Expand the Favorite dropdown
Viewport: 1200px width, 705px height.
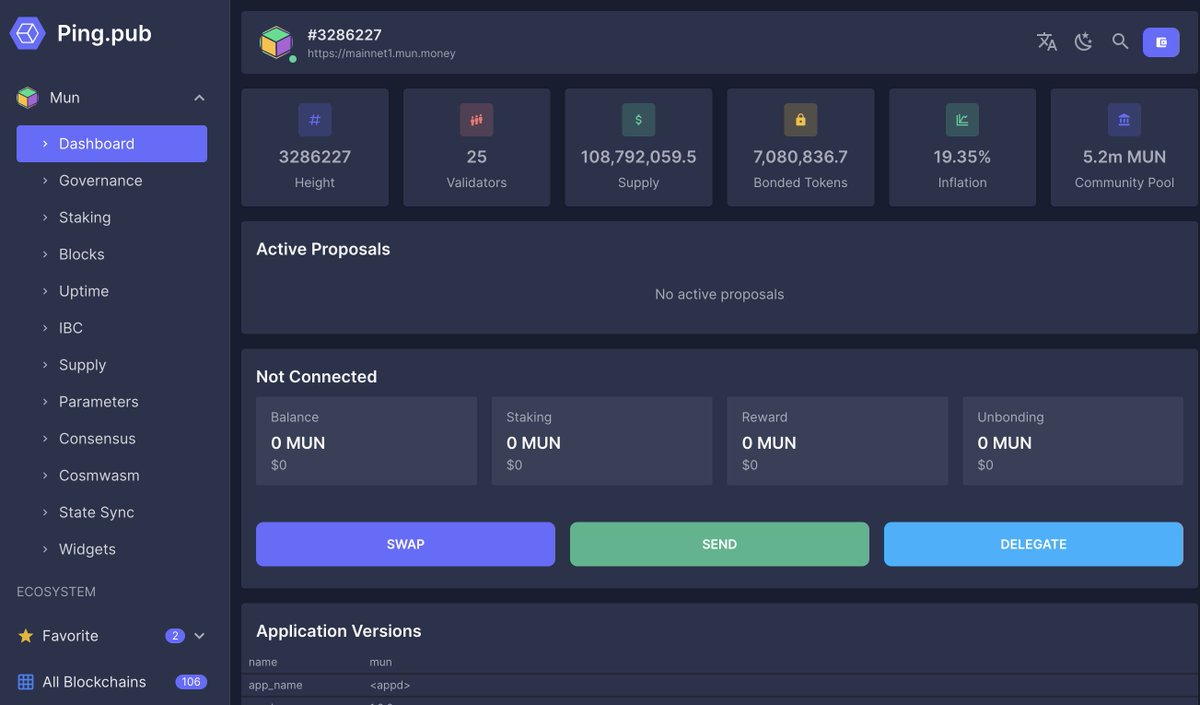(x=197, y=635)
